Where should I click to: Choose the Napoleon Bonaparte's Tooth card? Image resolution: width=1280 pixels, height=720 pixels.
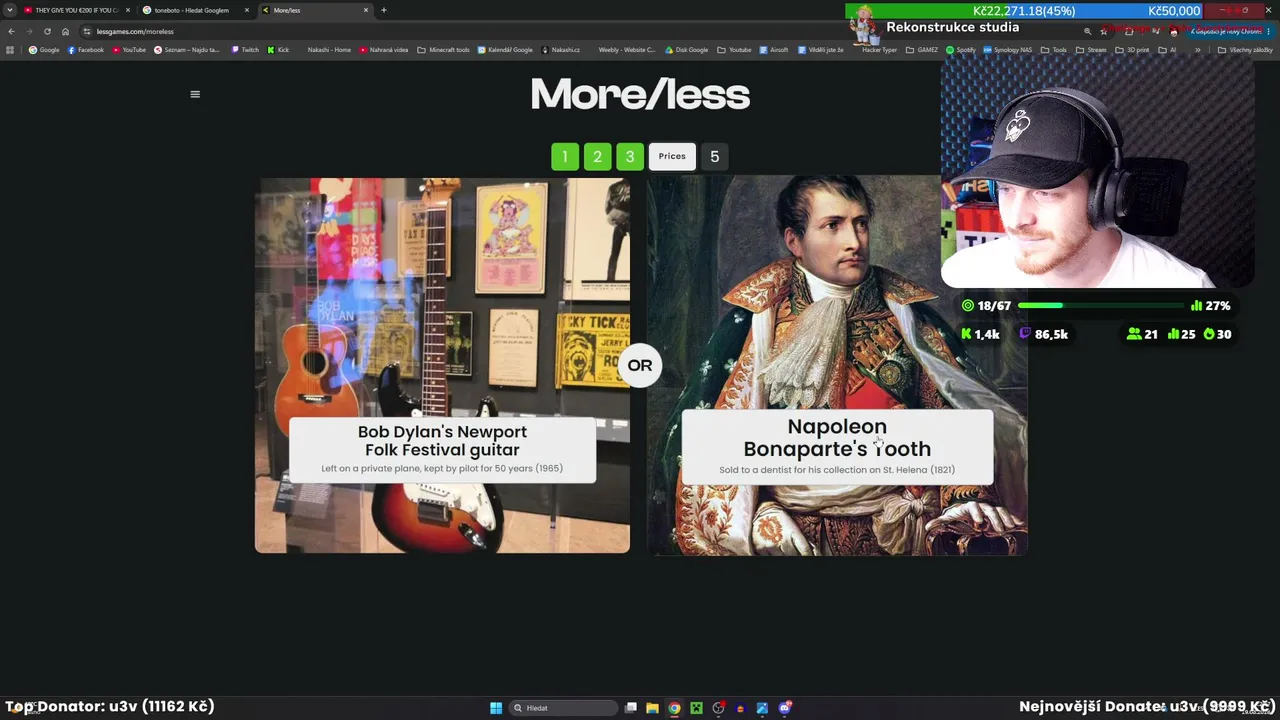837,365
